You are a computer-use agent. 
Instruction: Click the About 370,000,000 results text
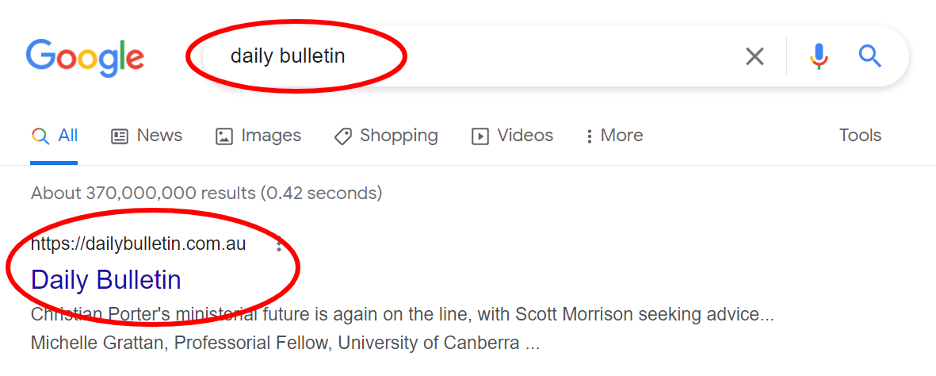pyautogui.click(x=207, y=193)
